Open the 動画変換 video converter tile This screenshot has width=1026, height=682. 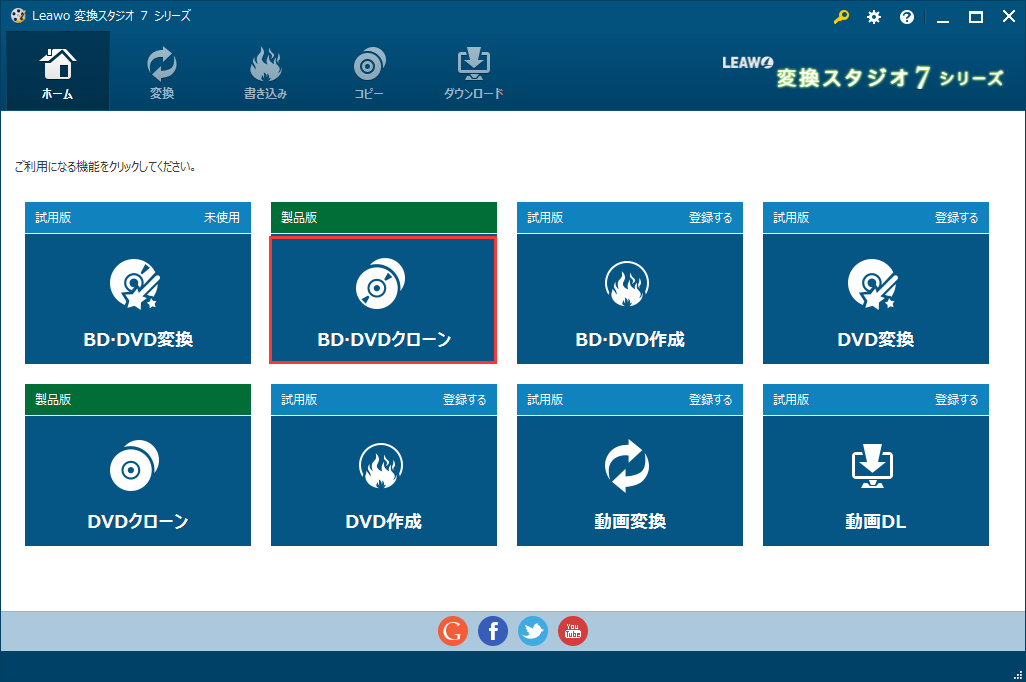(x=630, y=481)
